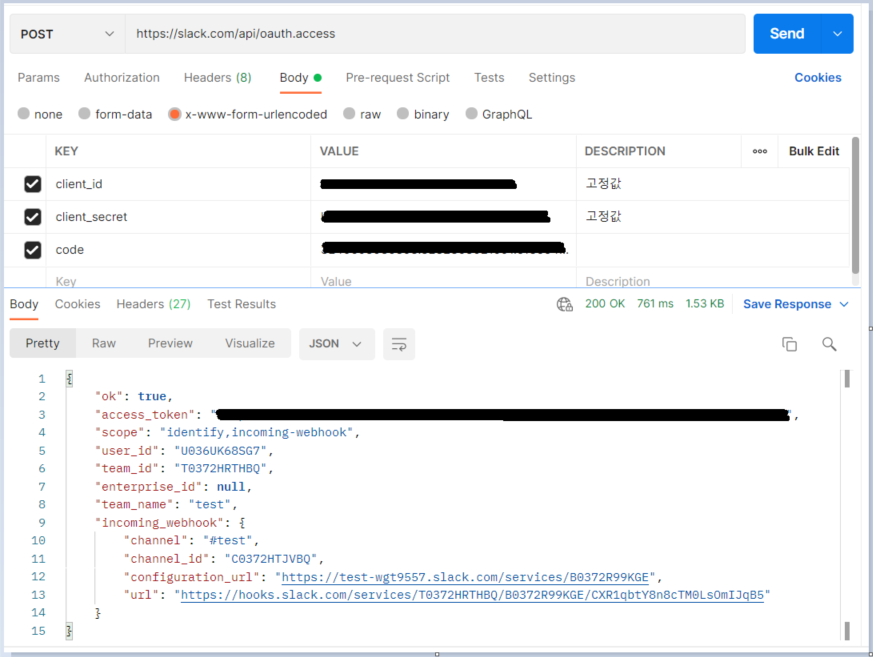Click the "identify,incoming-webhook" scope value
The image size is (873, 657).
[x=256, y=433]
